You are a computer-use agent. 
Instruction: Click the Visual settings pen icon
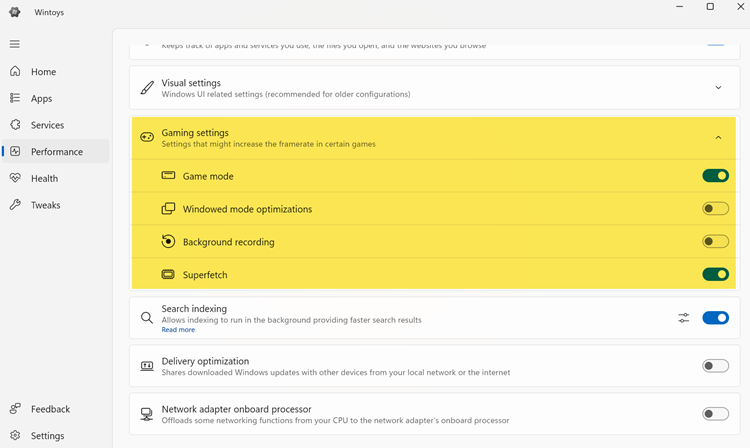[147, 88]
